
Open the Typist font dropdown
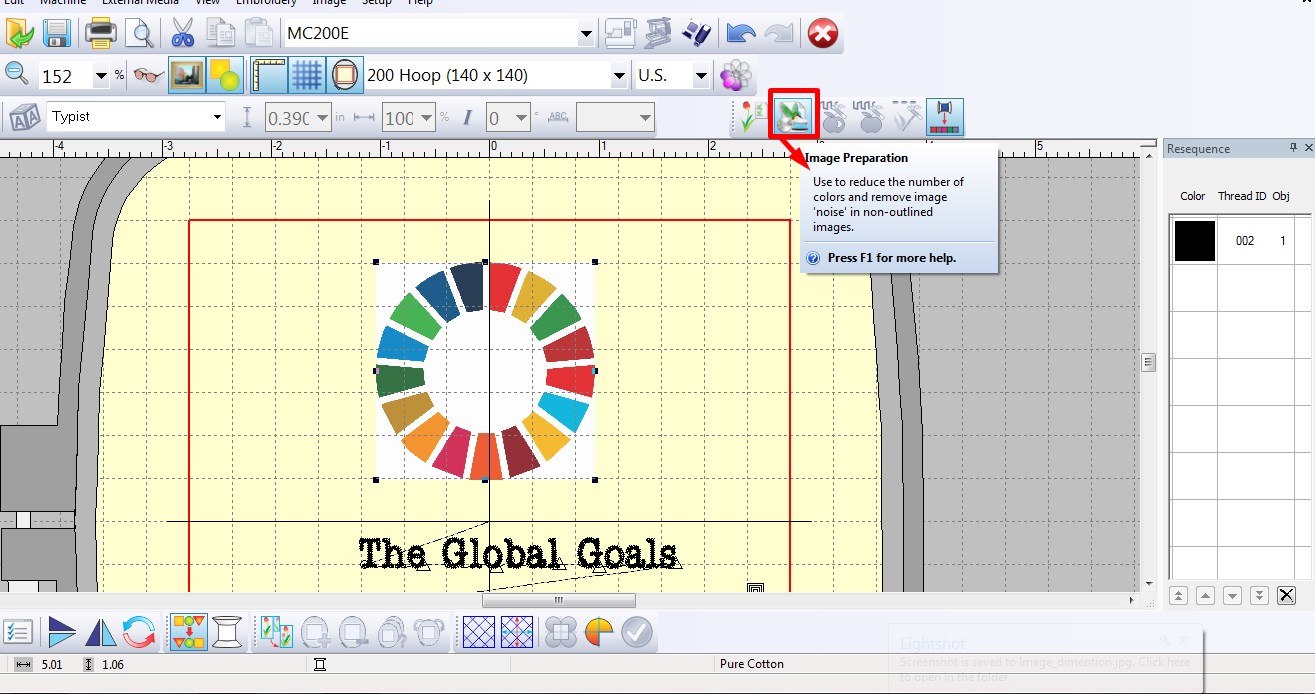[x=217, y=118]
